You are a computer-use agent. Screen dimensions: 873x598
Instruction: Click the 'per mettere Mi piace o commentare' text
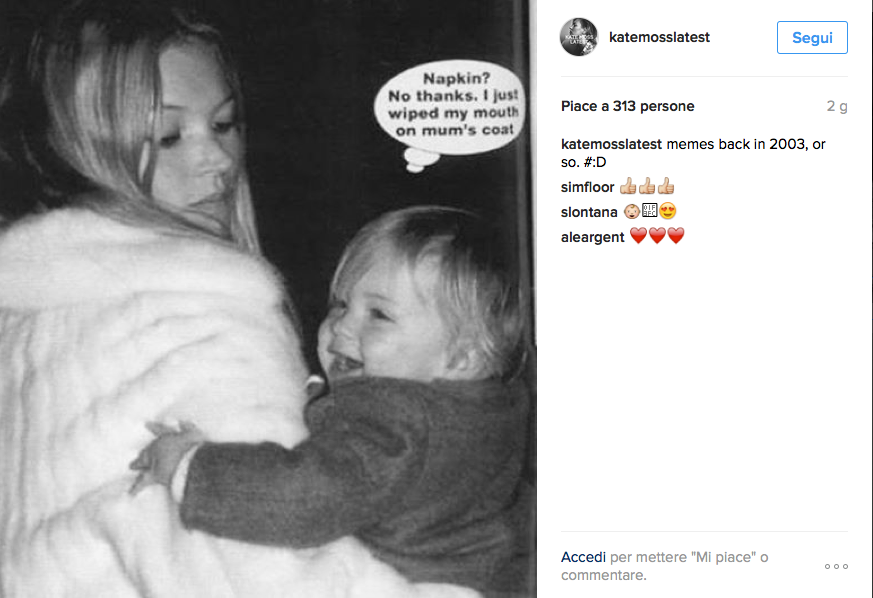(x=665, y=566)
